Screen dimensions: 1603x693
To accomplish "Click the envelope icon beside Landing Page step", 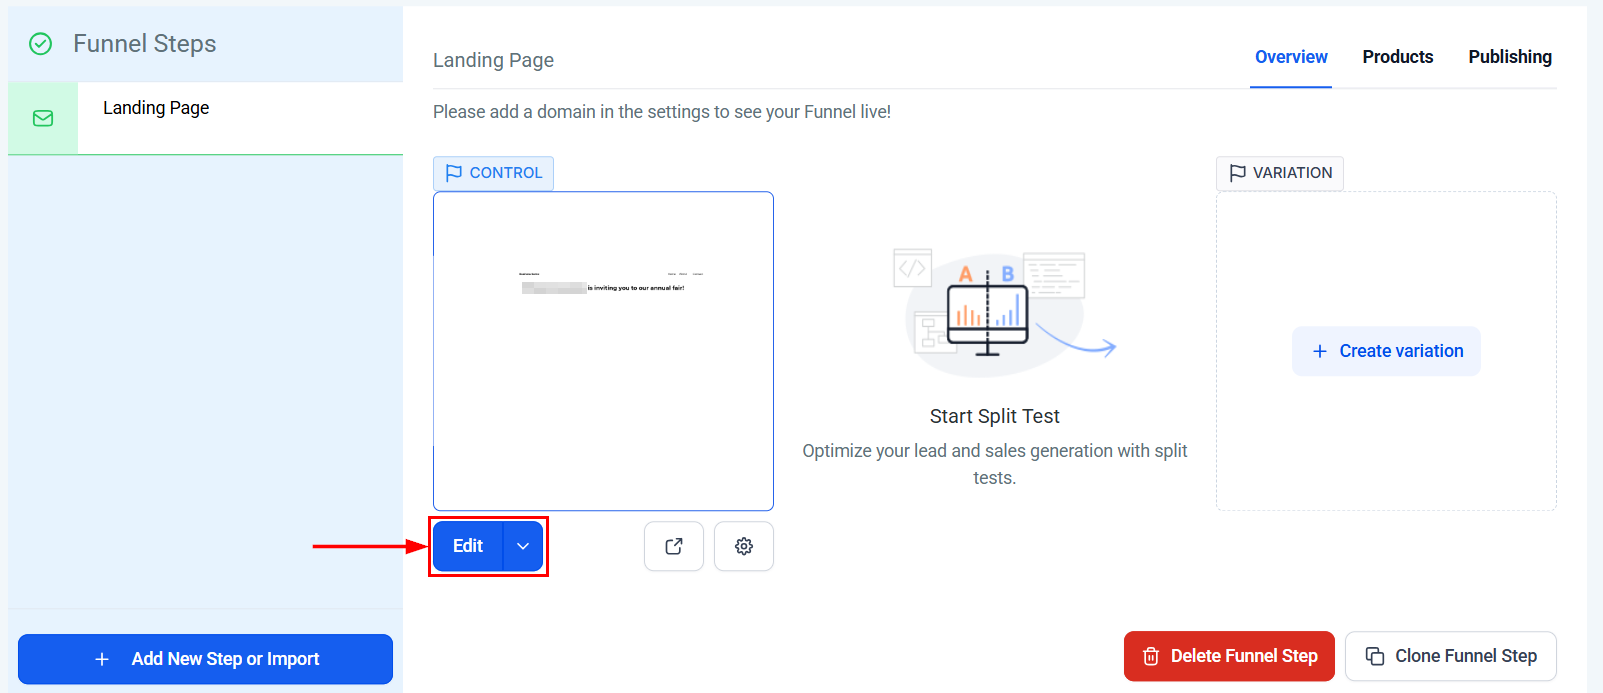I will (43, 118).
